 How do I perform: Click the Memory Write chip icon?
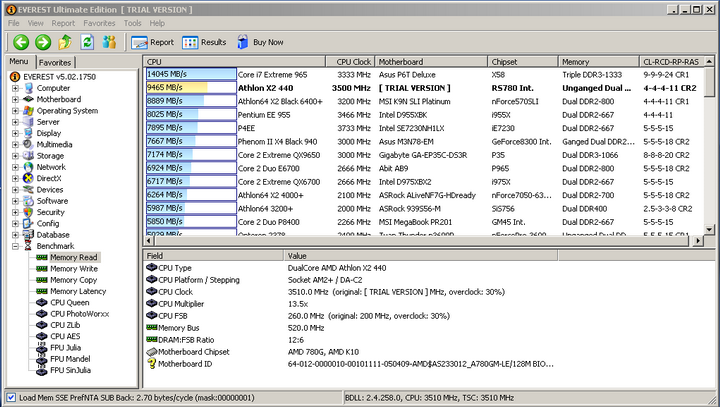pyautogui.click(x=42, y=269)
